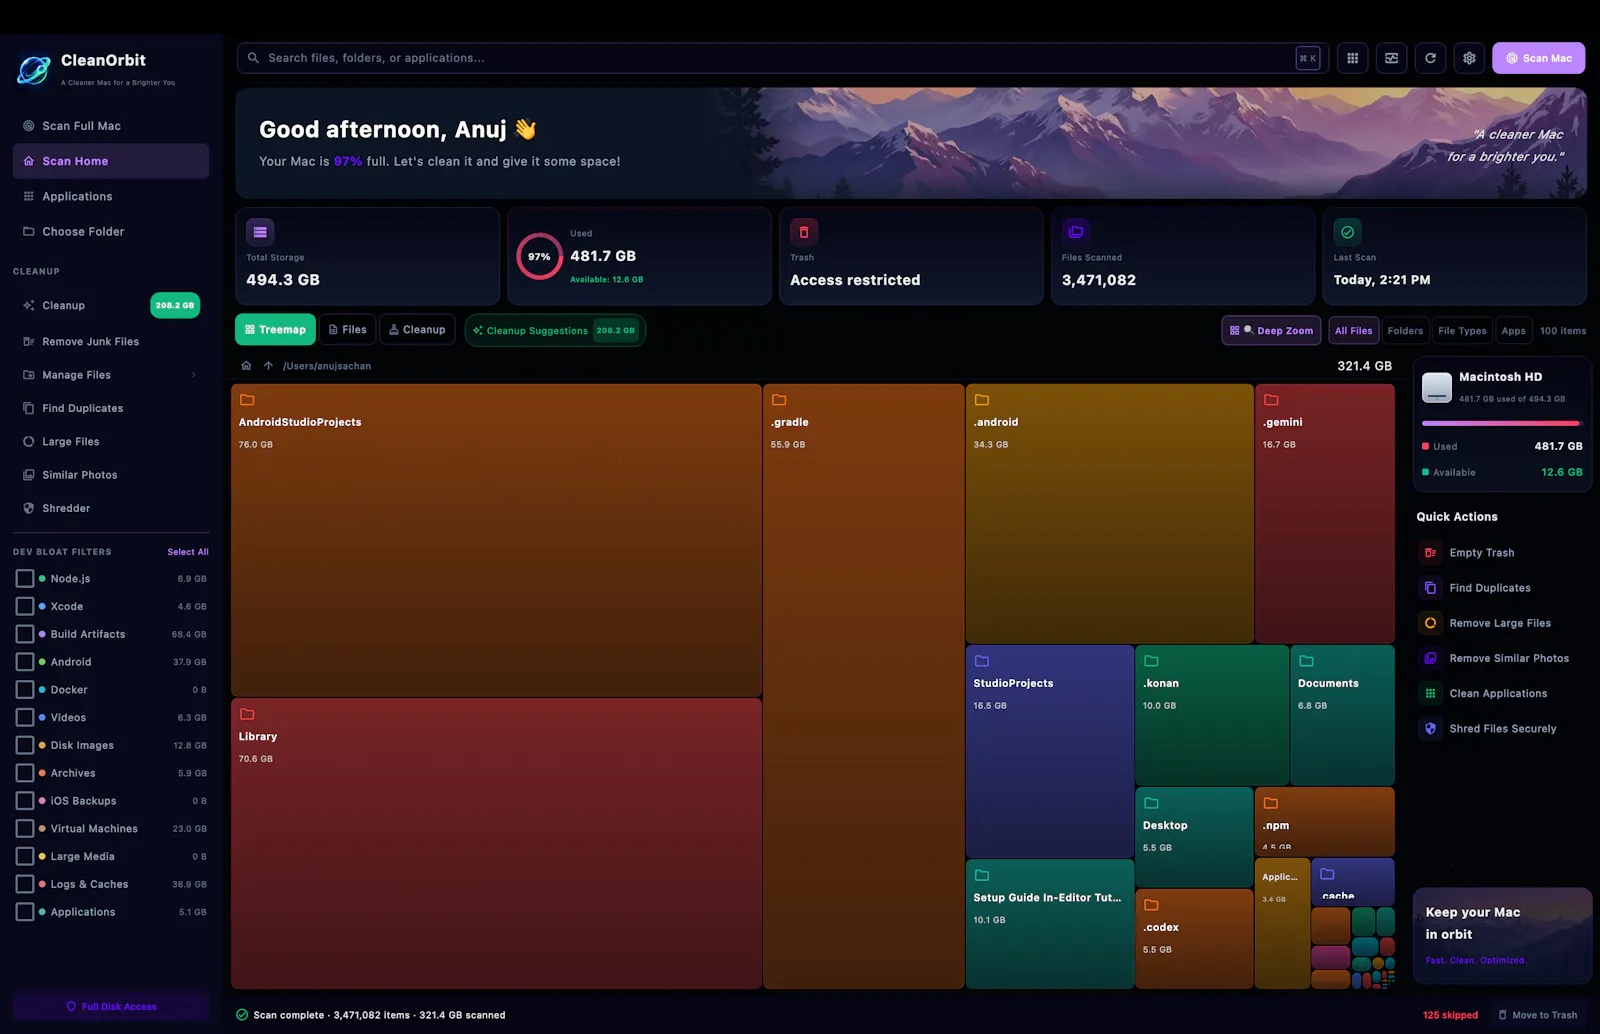Switch to the Files tab
The image size is (1600, 1034).
pyautogui.click(x=348, y=330)
